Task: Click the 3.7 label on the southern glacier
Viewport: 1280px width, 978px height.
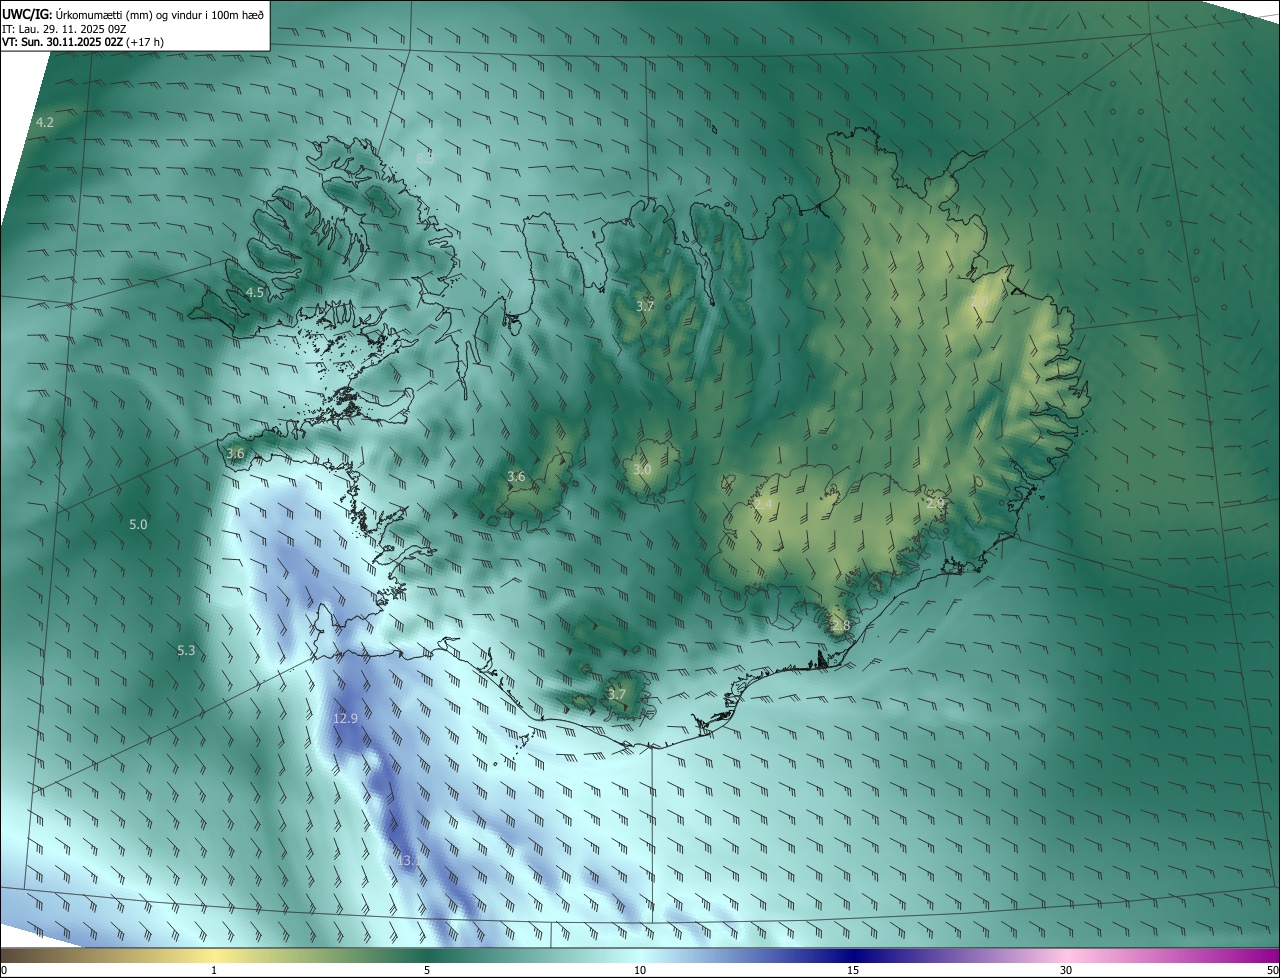Action: click(617, 694)
